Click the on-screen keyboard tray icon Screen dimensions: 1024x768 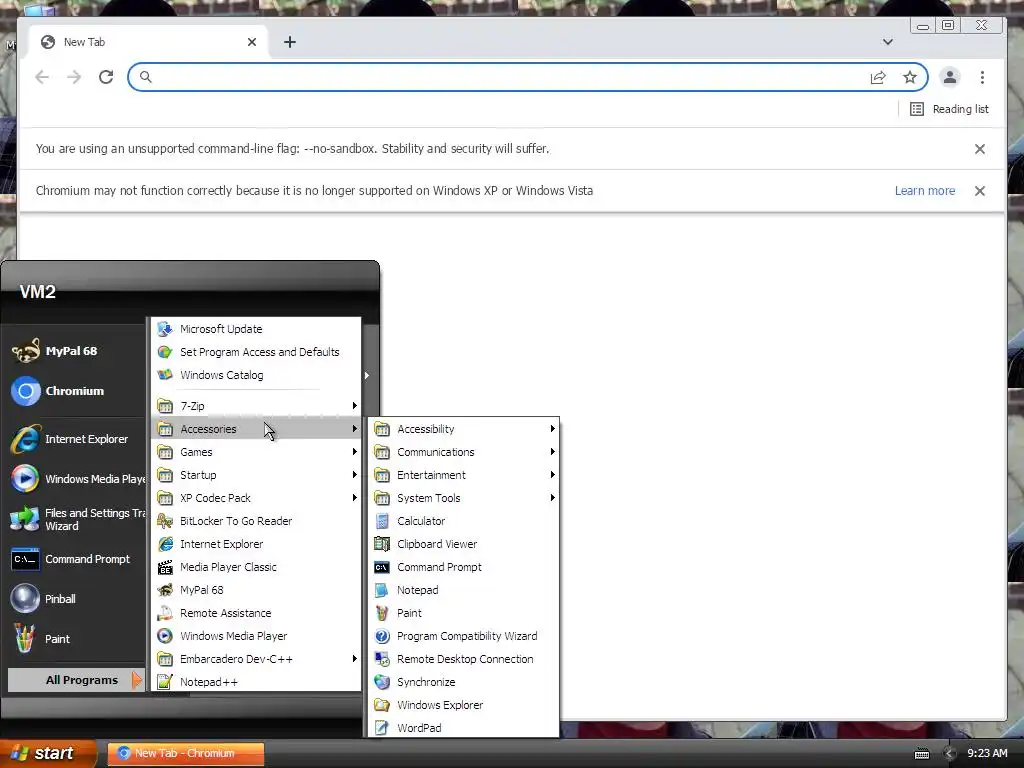click(921, 754)
